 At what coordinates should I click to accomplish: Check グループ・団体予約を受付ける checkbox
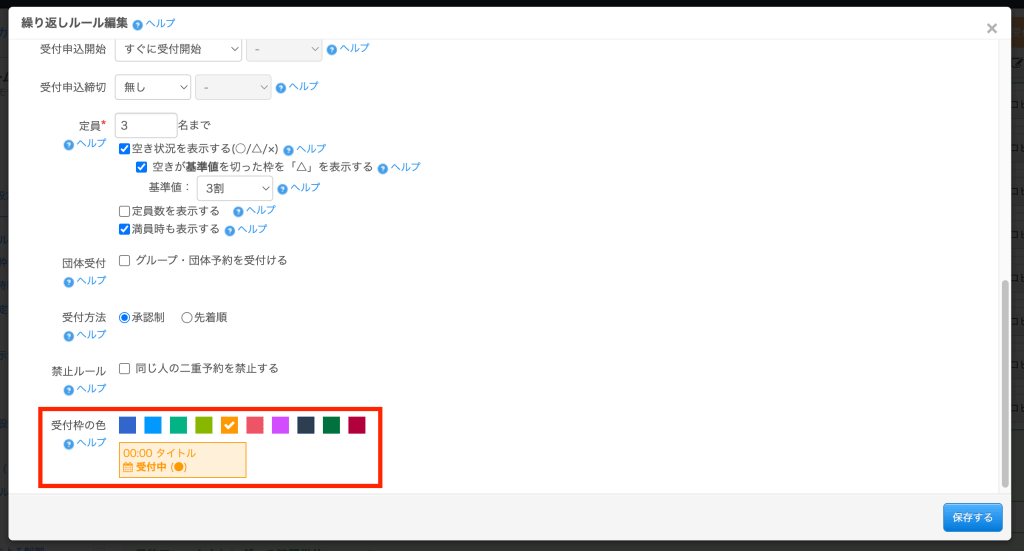coord(125,261)
